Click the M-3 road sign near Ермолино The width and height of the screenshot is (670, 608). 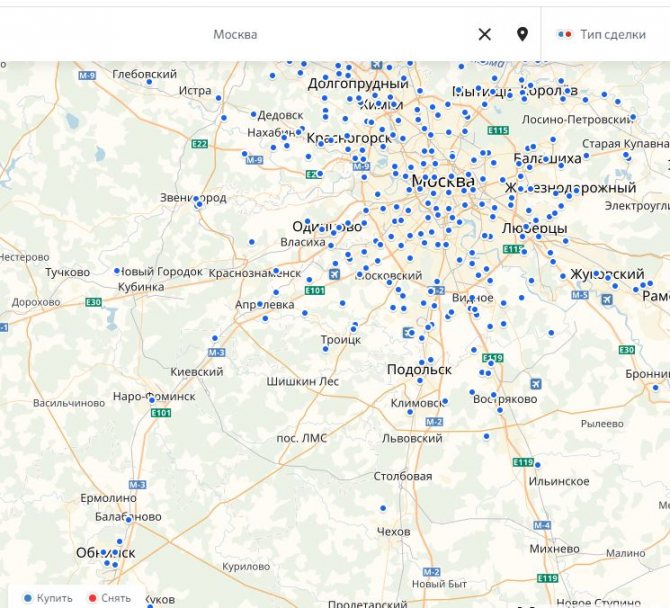coord(138,485)
